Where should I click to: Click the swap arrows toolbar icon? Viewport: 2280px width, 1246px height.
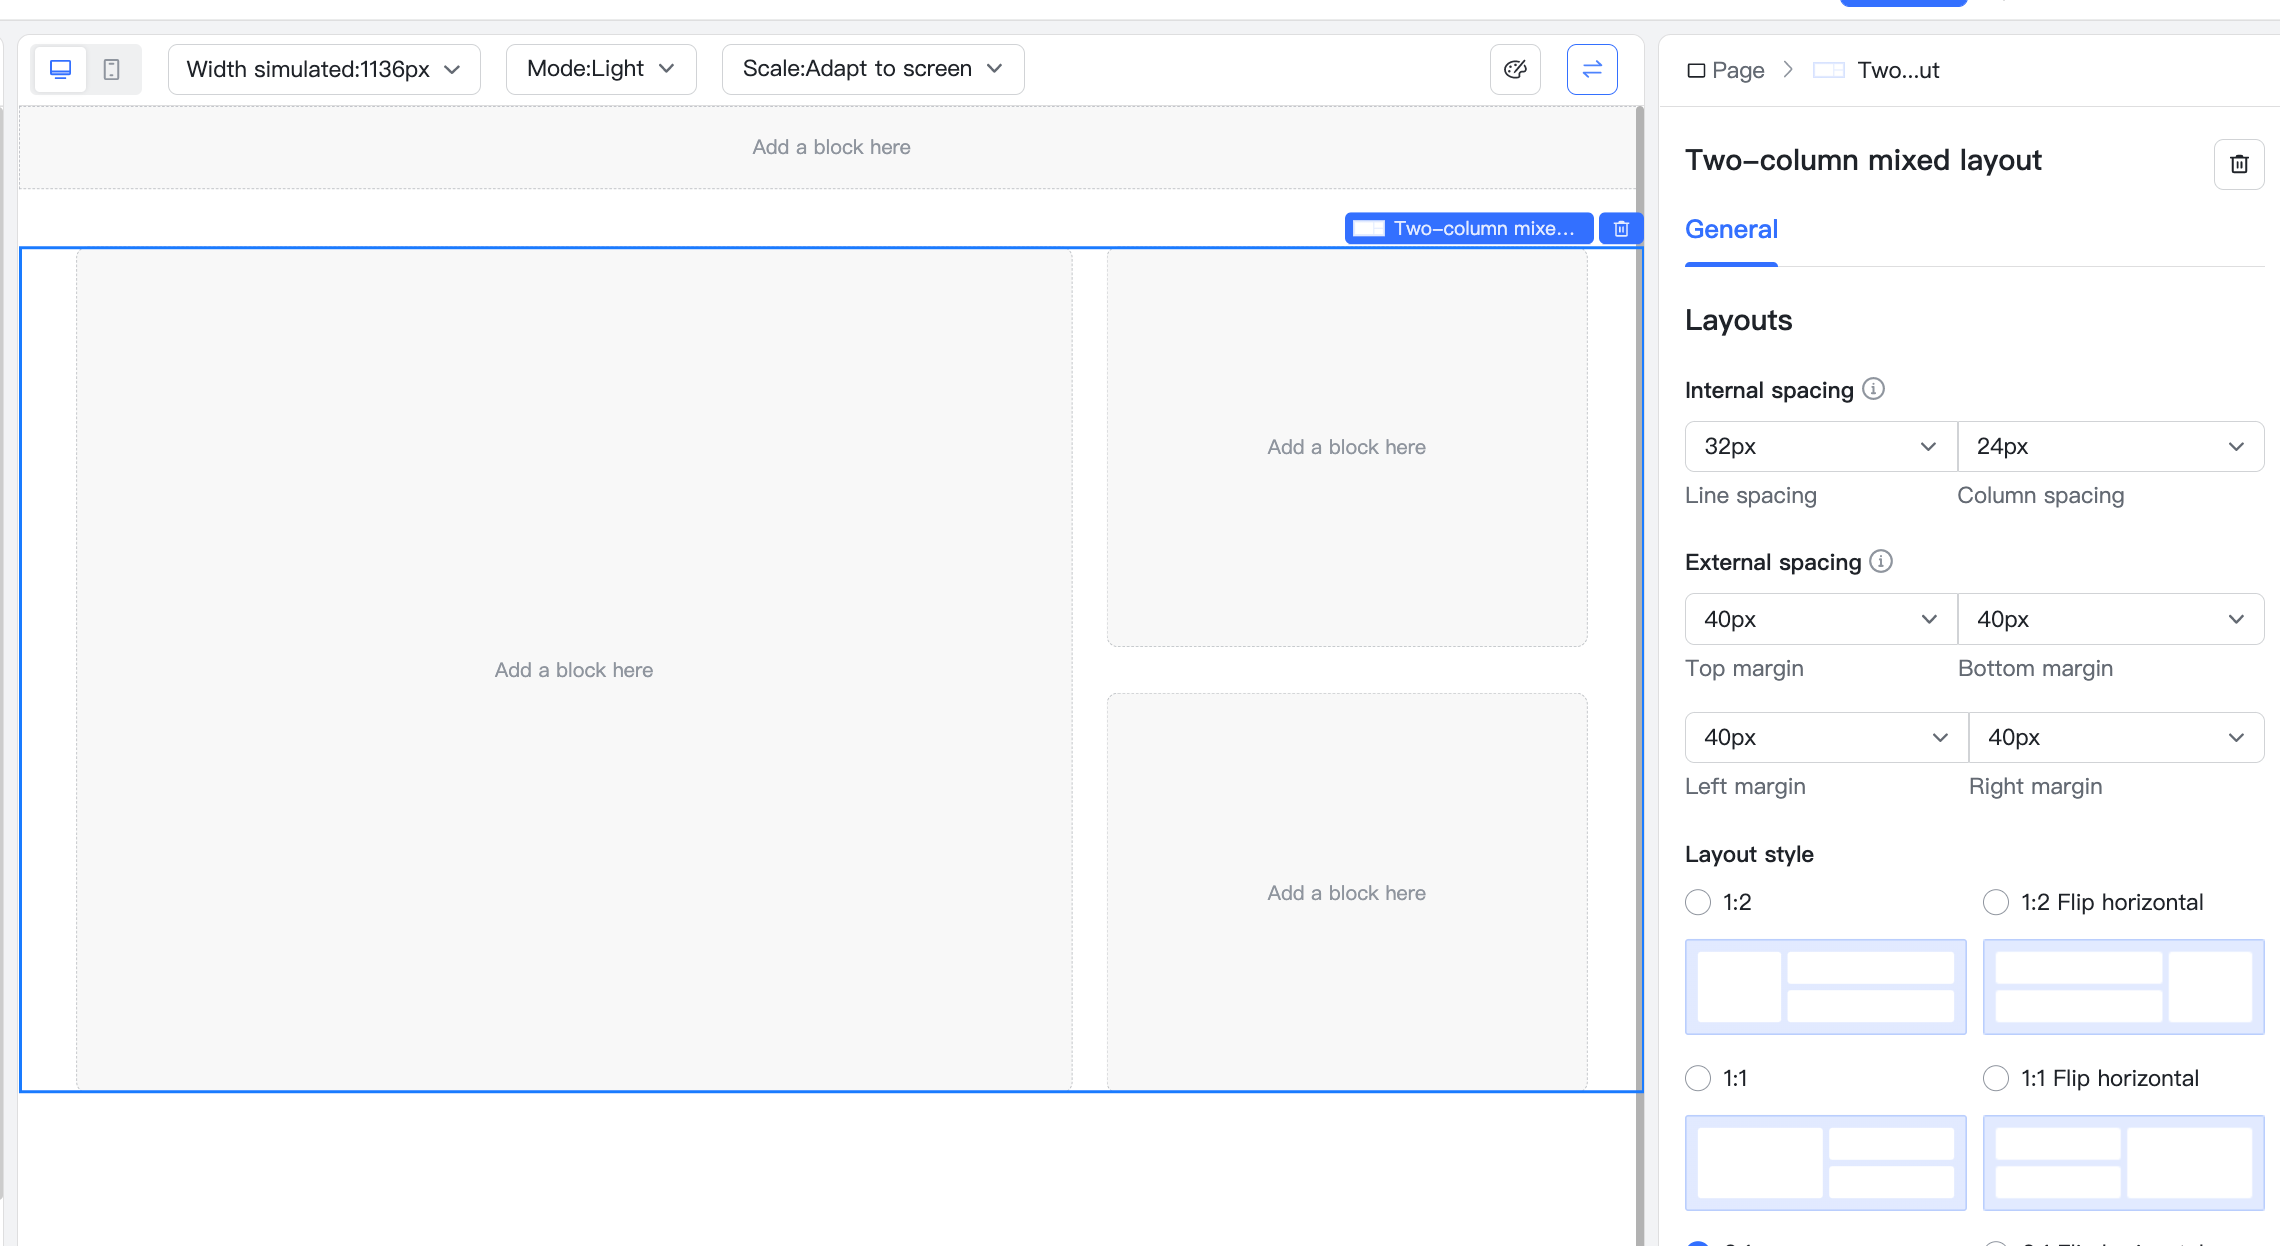(1592, 69)
